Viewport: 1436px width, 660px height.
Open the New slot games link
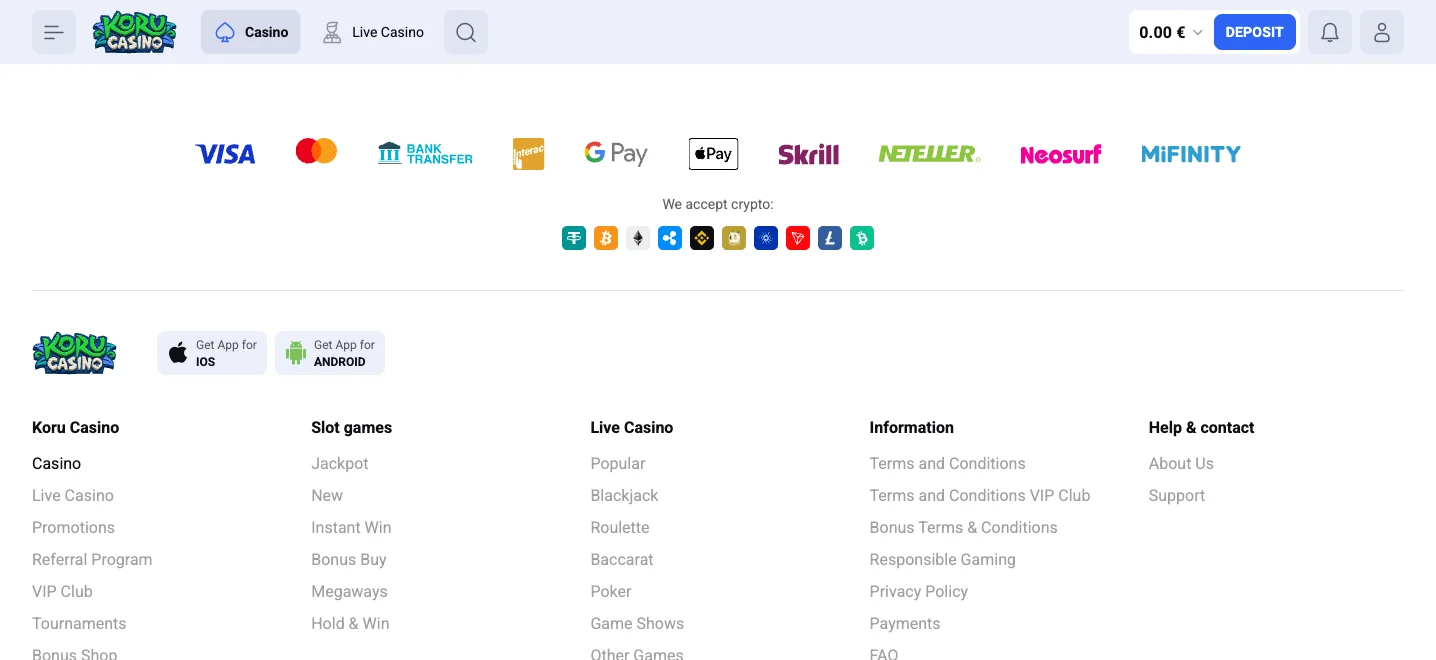(x=327, y=495)
